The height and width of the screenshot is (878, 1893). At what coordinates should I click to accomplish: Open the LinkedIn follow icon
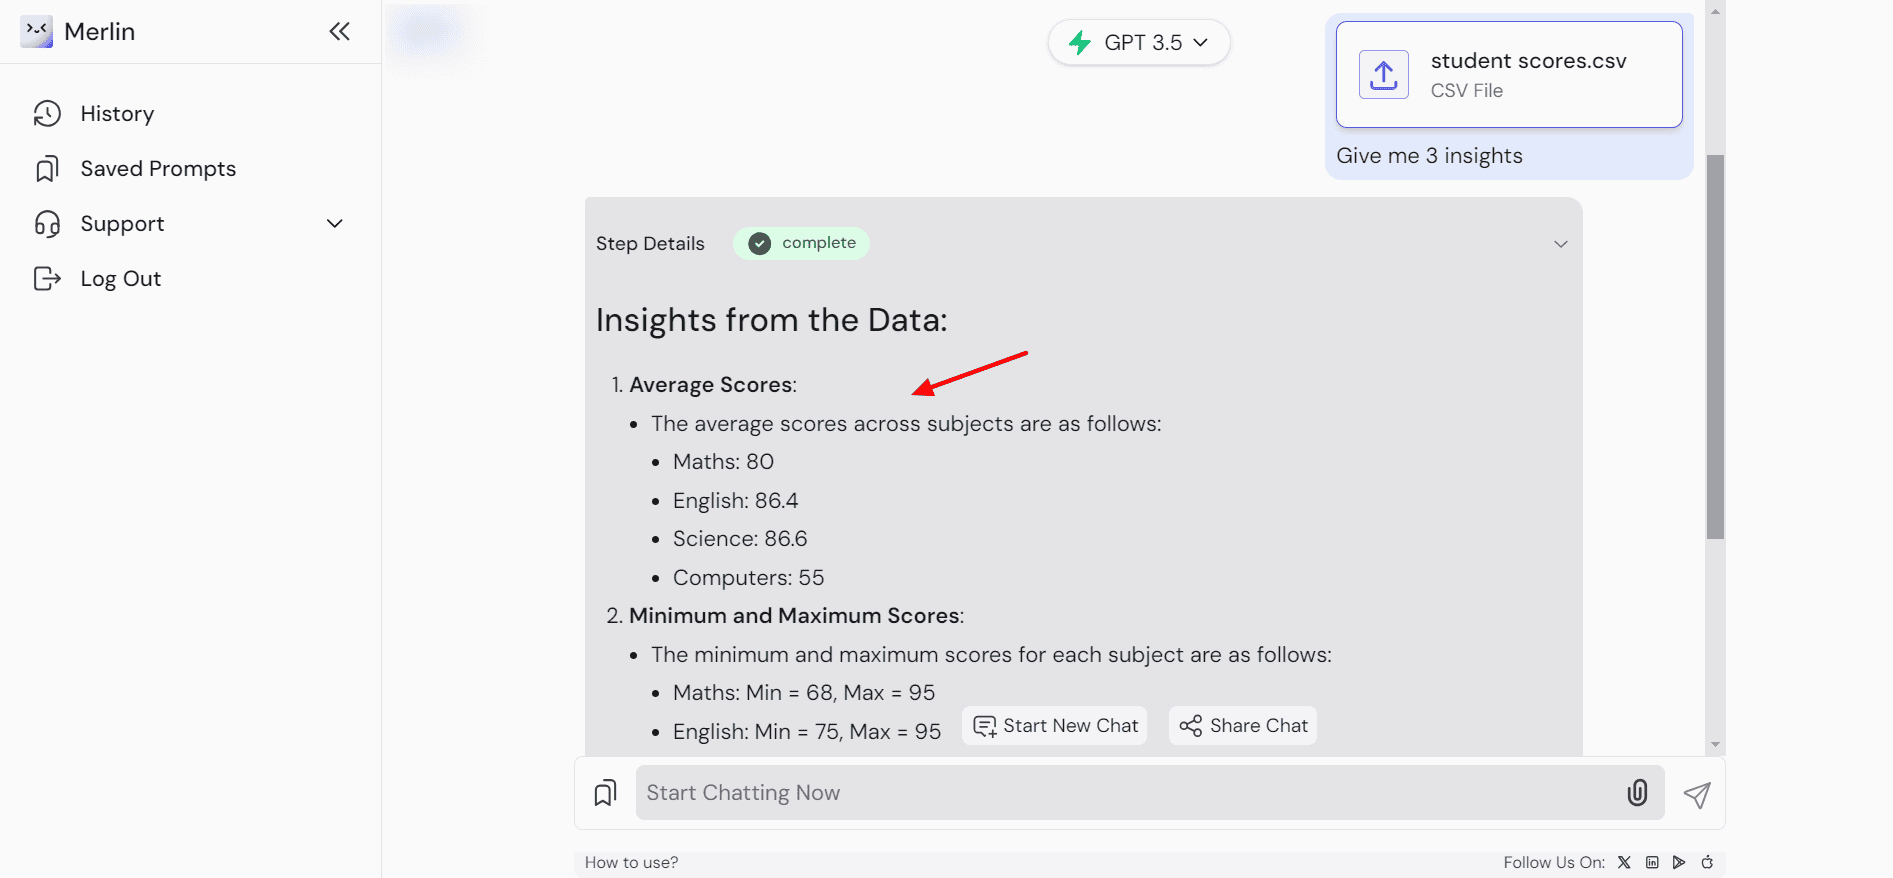pos(1652,862)
